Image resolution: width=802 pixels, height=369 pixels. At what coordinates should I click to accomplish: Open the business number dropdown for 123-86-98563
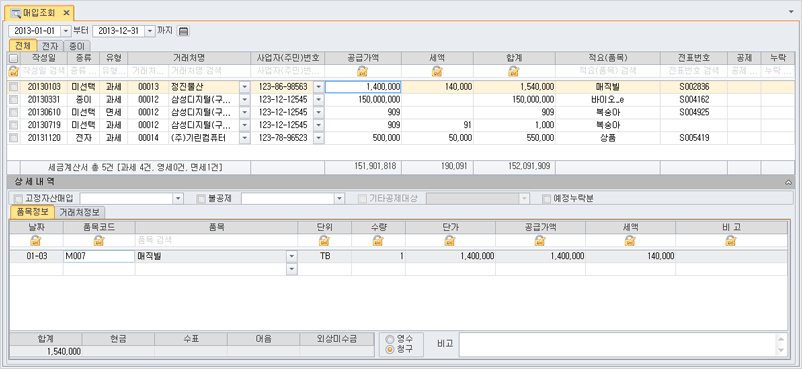[319, 87]
